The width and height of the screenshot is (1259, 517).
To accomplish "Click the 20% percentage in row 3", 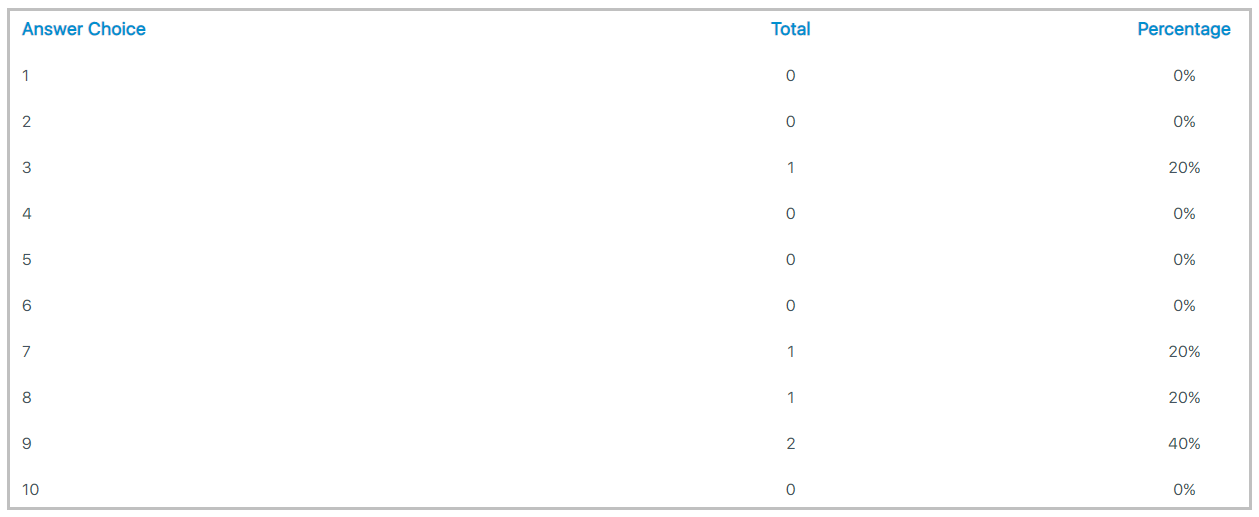I will pyautogui.click(x=1184, y=167).
